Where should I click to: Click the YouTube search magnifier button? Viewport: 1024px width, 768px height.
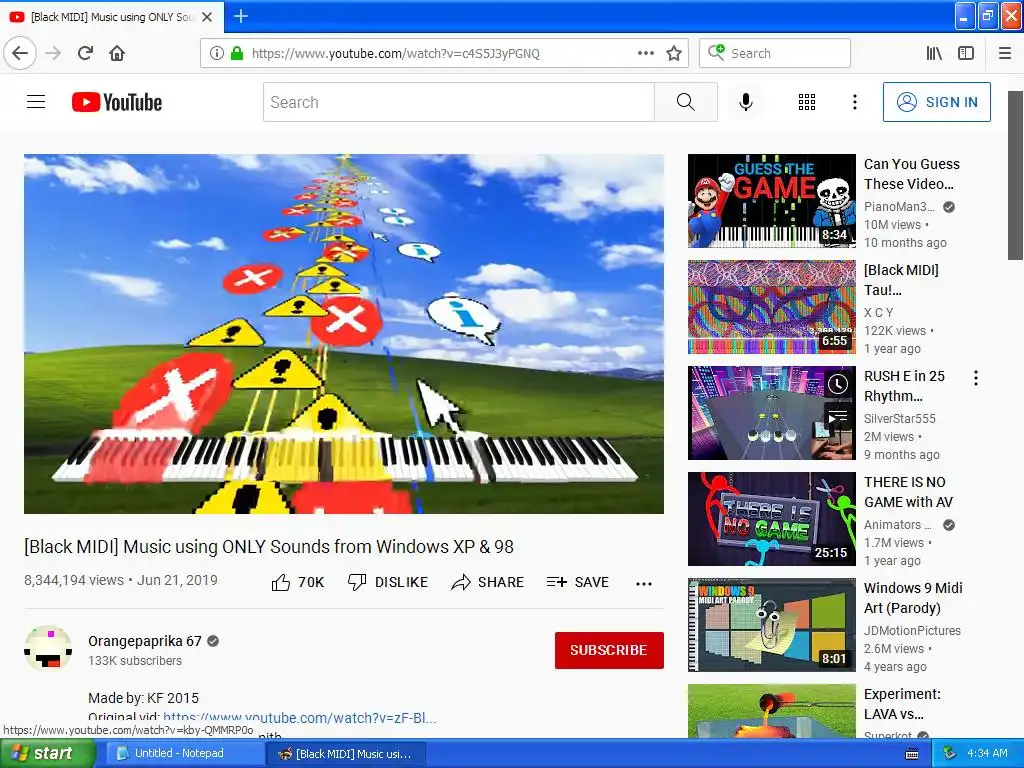click(686, 102)
